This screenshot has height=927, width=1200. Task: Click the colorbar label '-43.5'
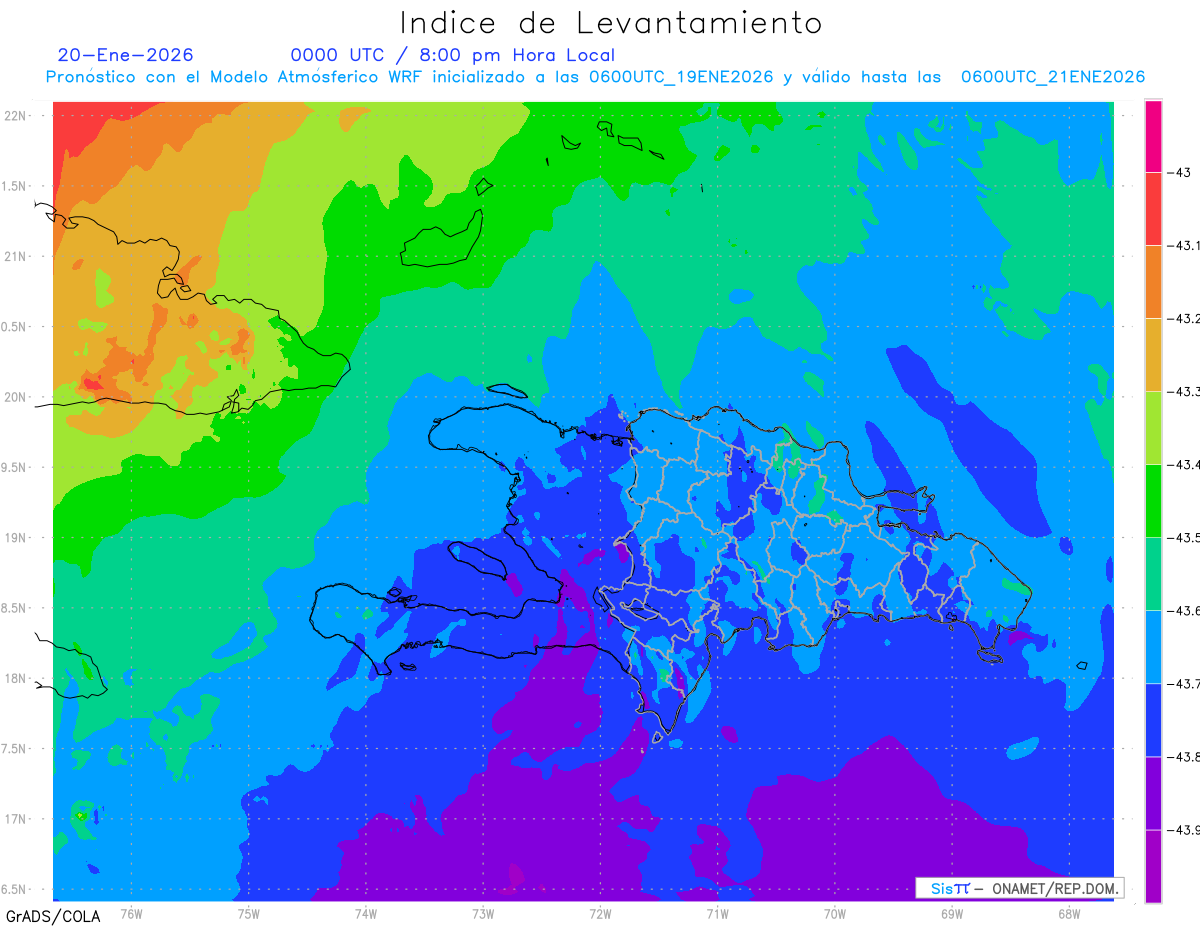pyautogui.click(x=1184, y=538)
